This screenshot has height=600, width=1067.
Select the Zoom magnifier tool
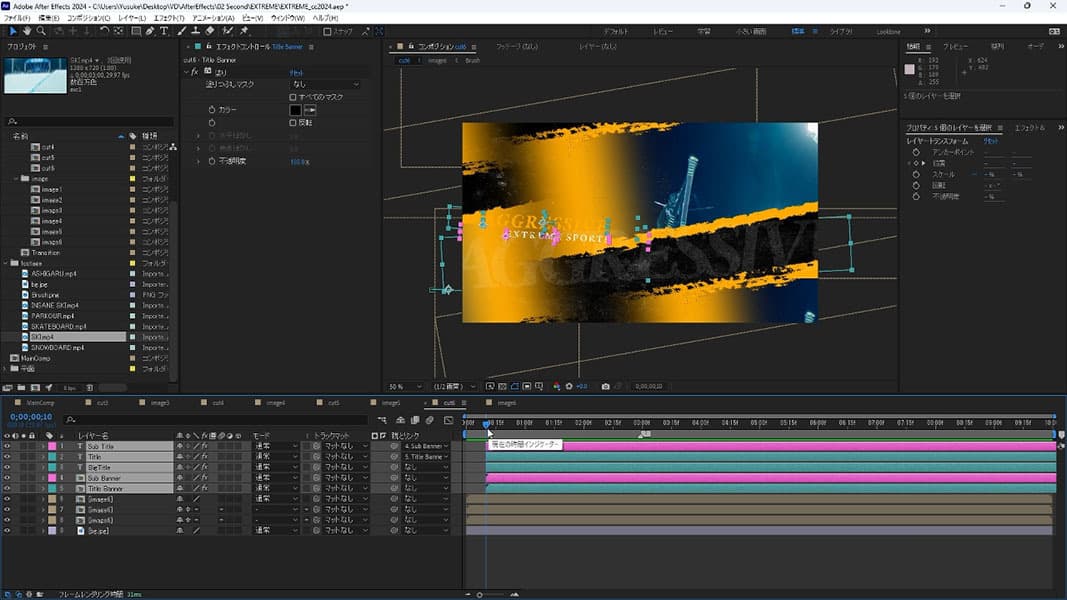pyautogui.click(x=41, y=31)
